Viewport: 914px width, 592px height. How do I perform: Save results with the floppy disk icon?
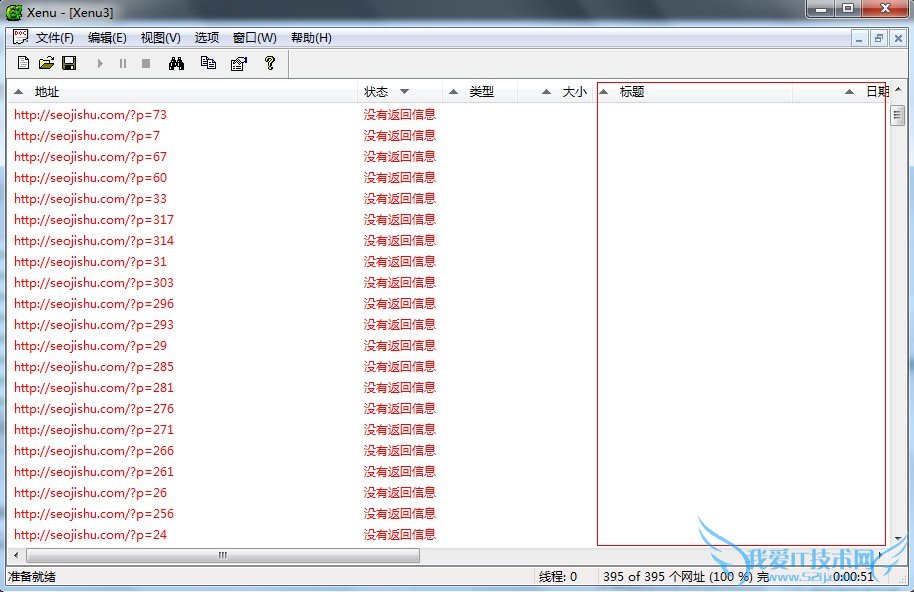[69, 63]
